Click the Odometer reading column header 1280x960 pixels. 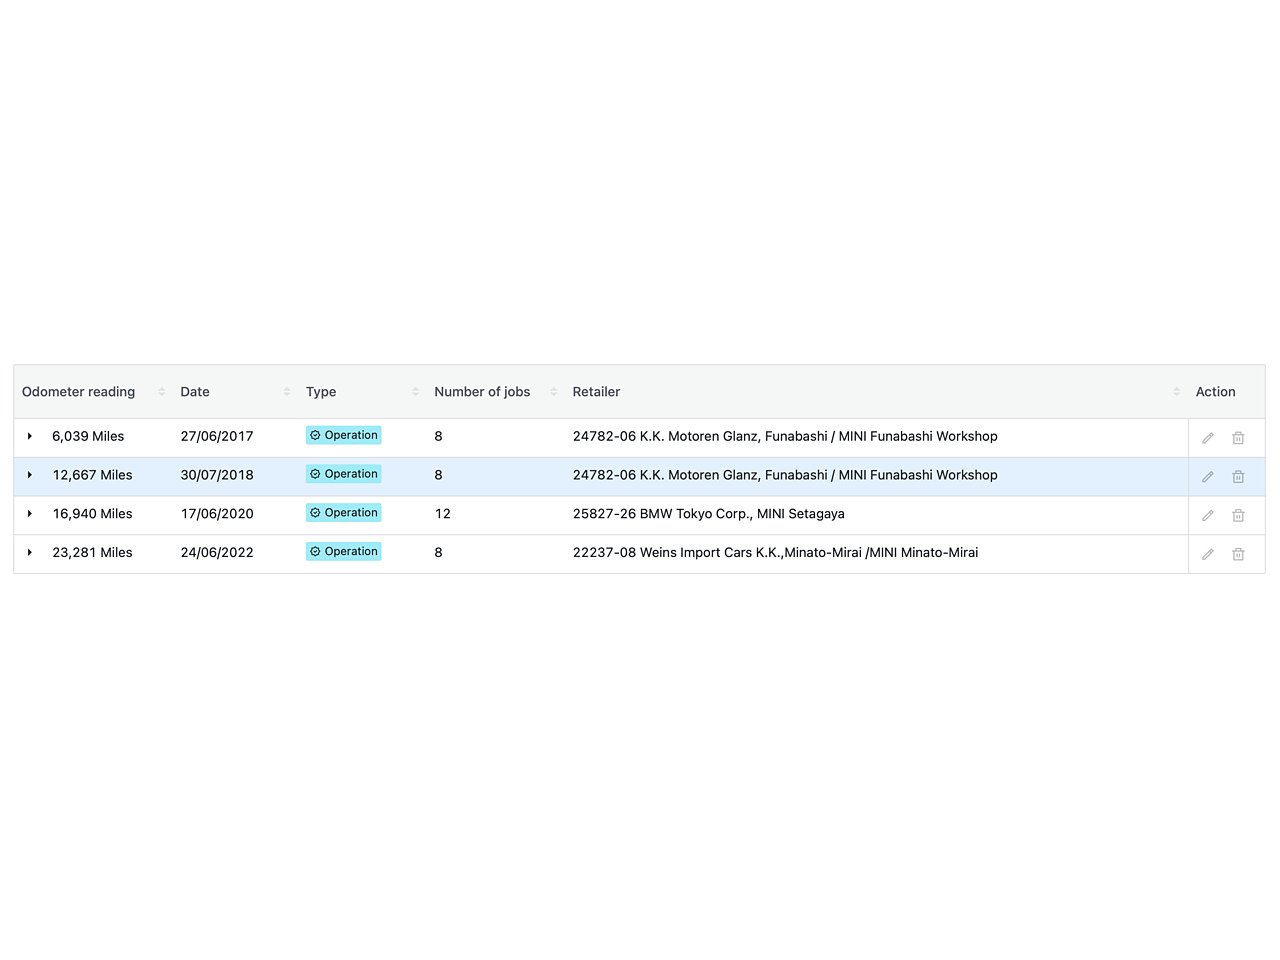click(78, 392)
